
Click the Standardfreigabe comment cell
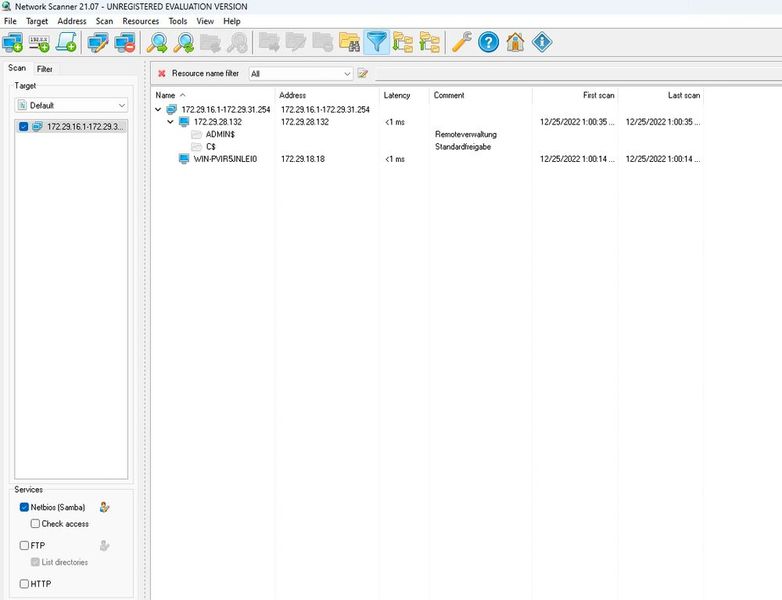pos(463,147)
